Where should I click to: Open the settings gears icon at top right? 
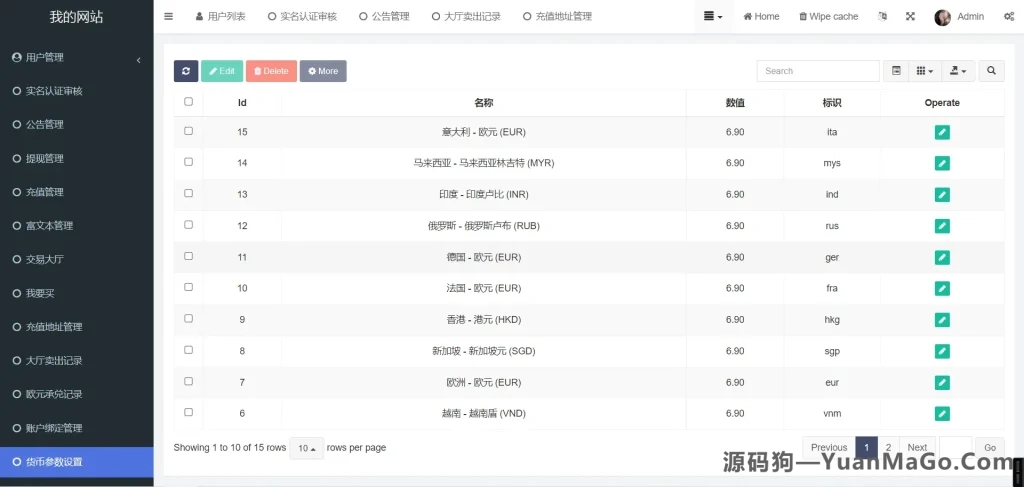1008,16
